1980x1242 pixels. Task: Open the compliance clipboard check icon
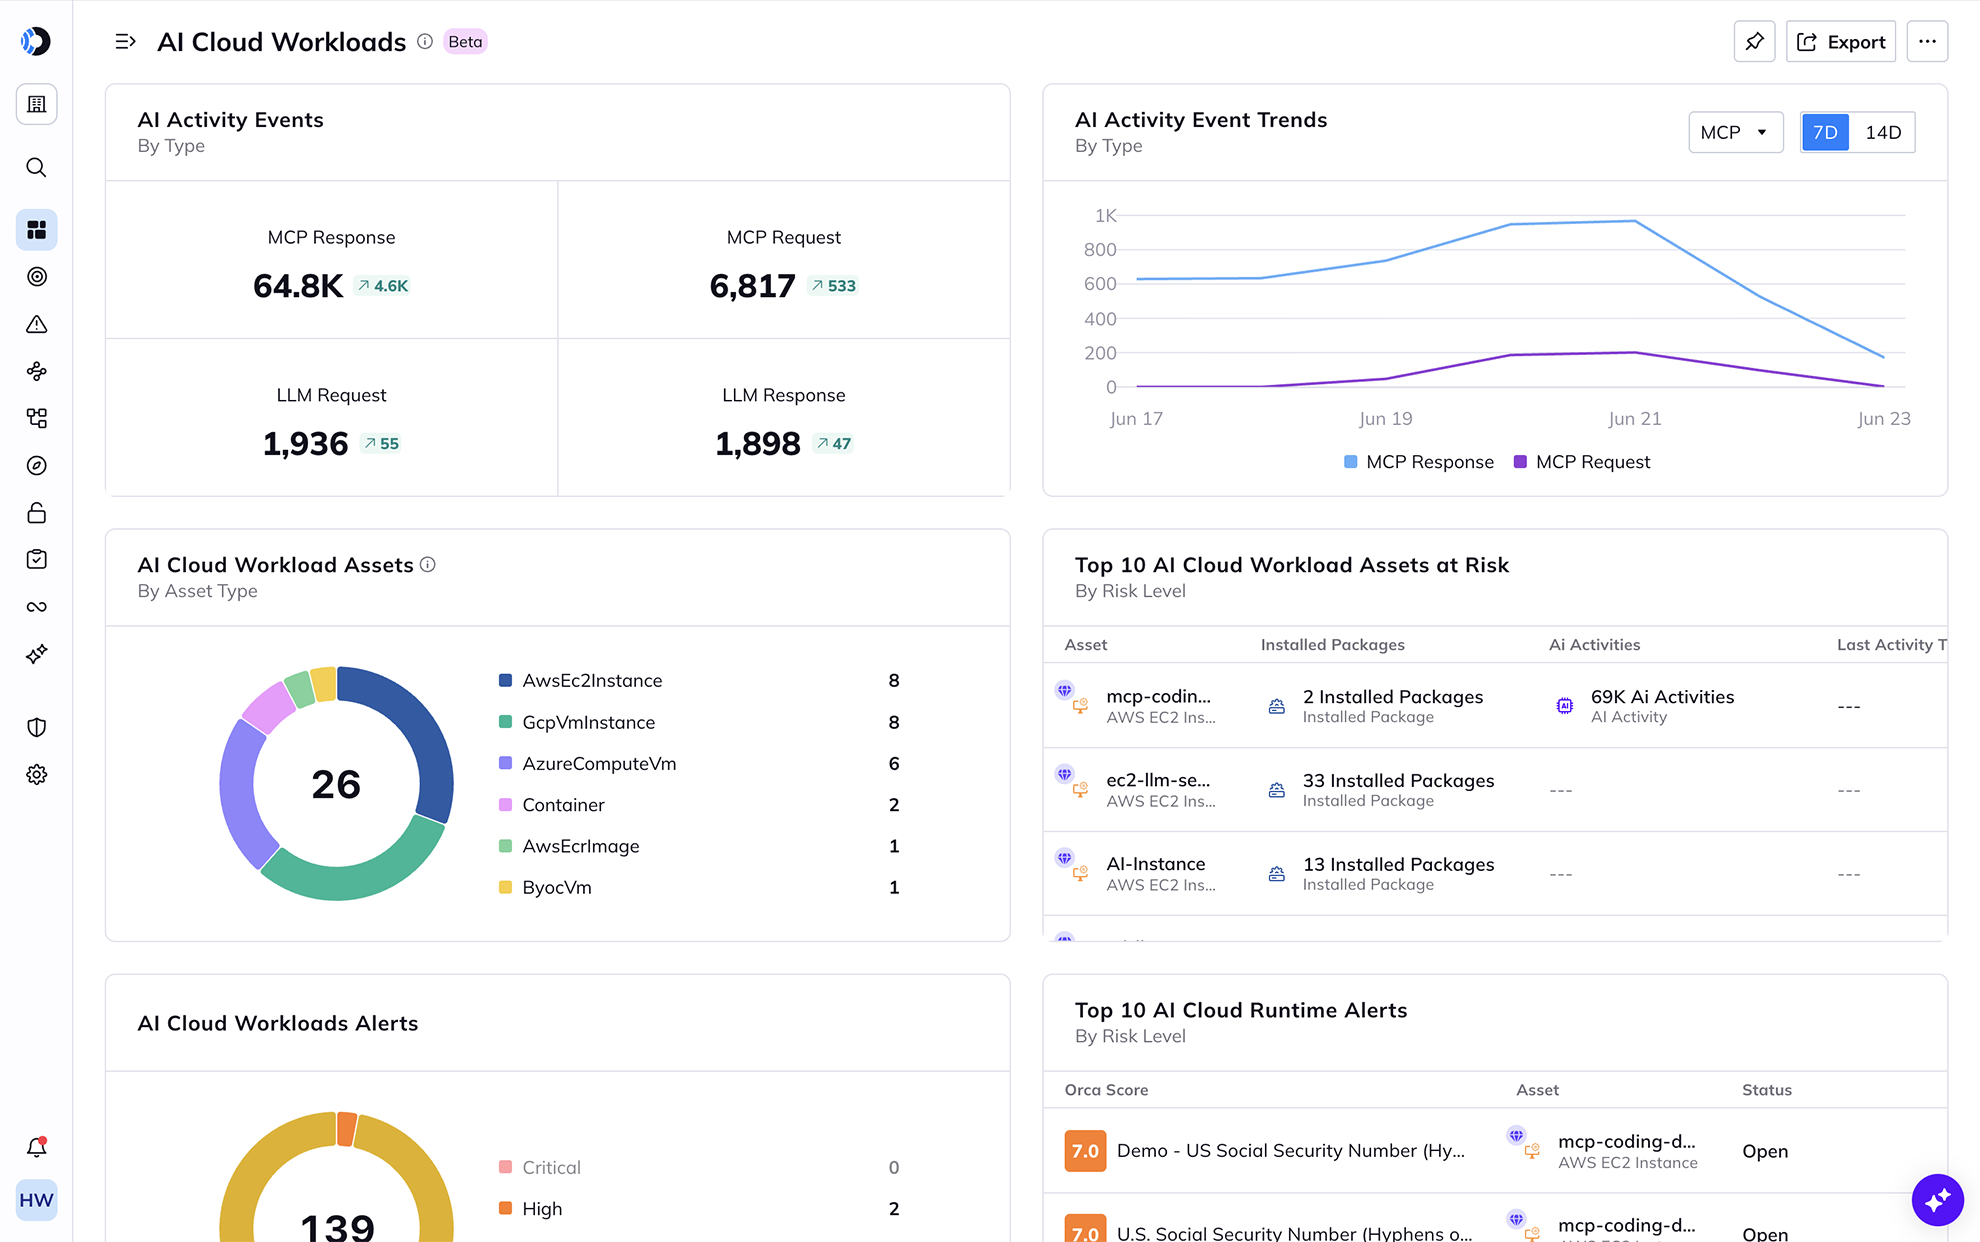point(36,559)
